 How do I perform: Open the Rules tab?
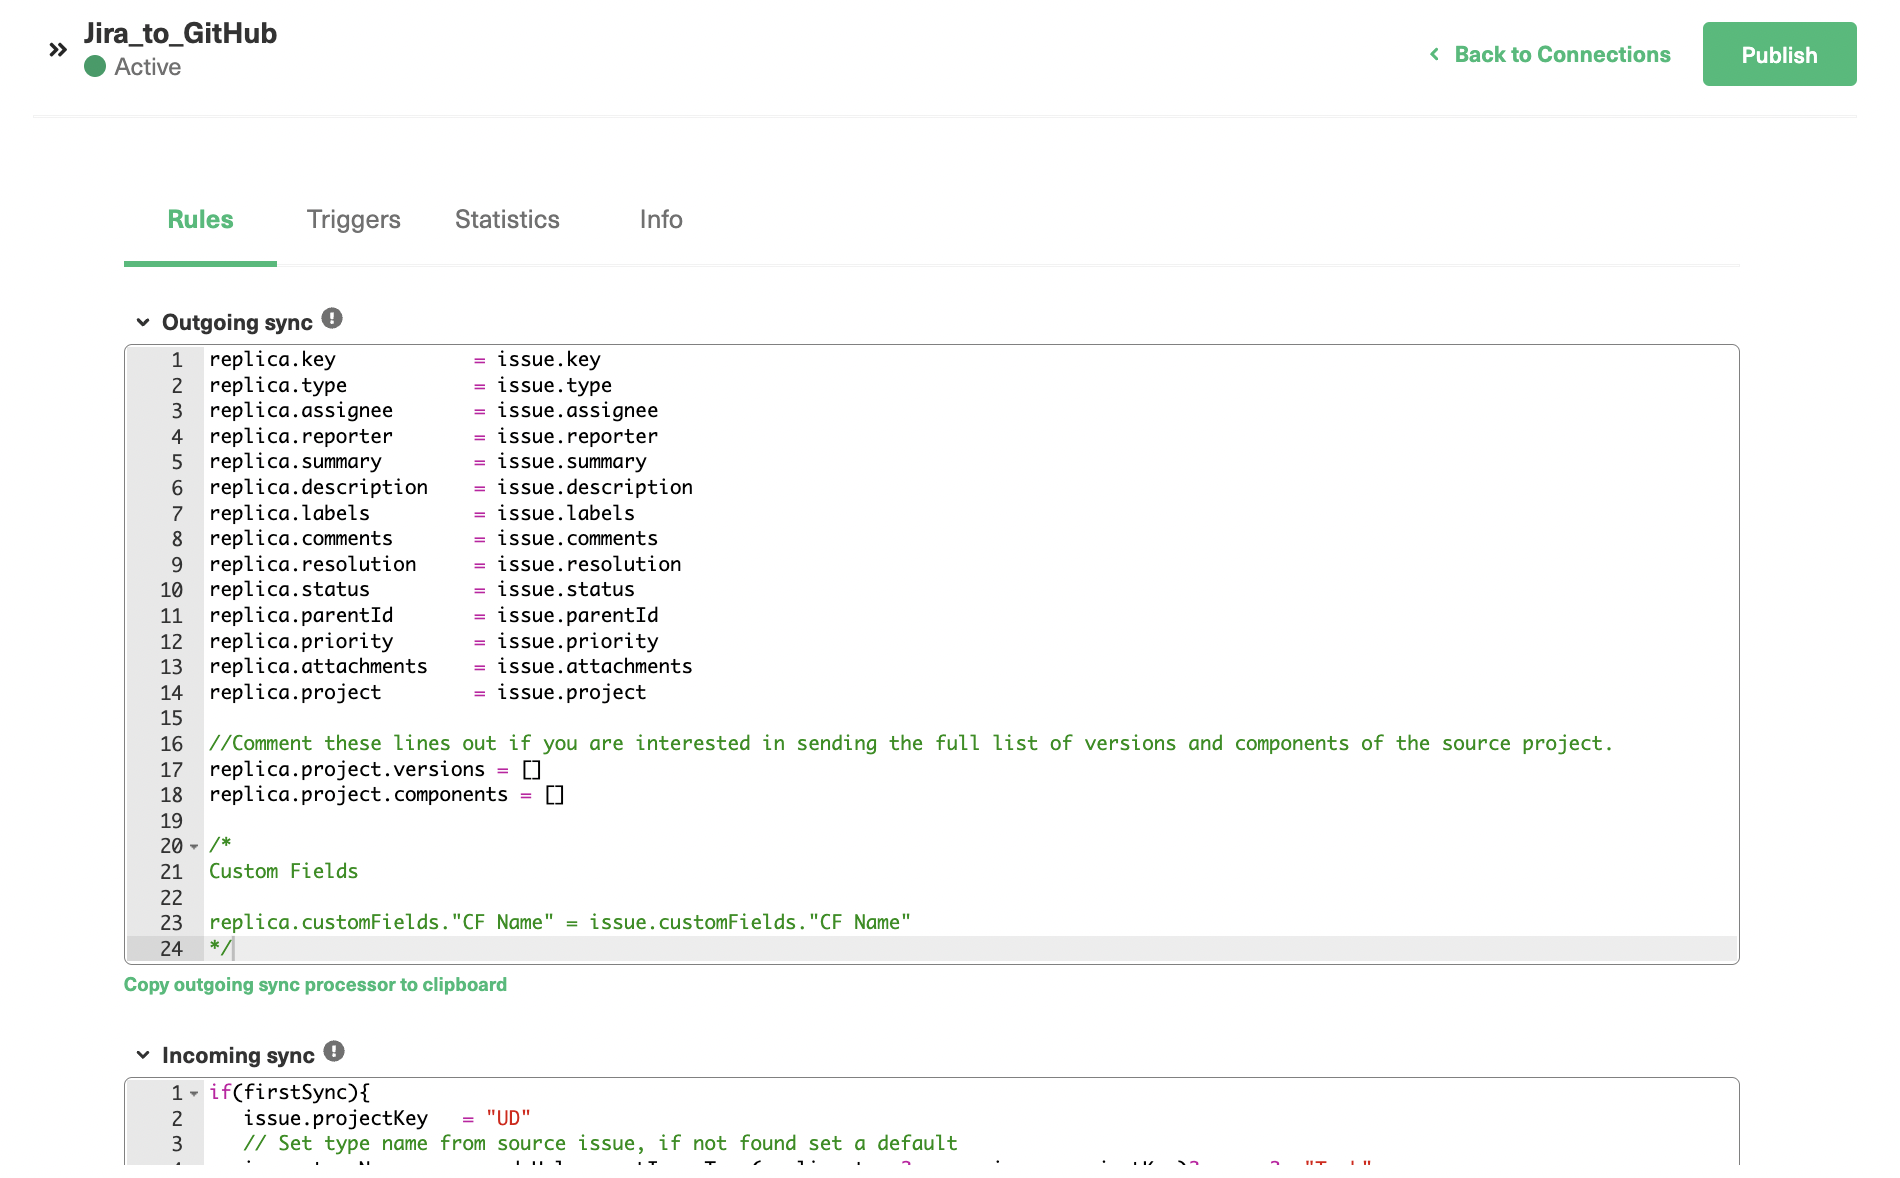tap(200, 219)
